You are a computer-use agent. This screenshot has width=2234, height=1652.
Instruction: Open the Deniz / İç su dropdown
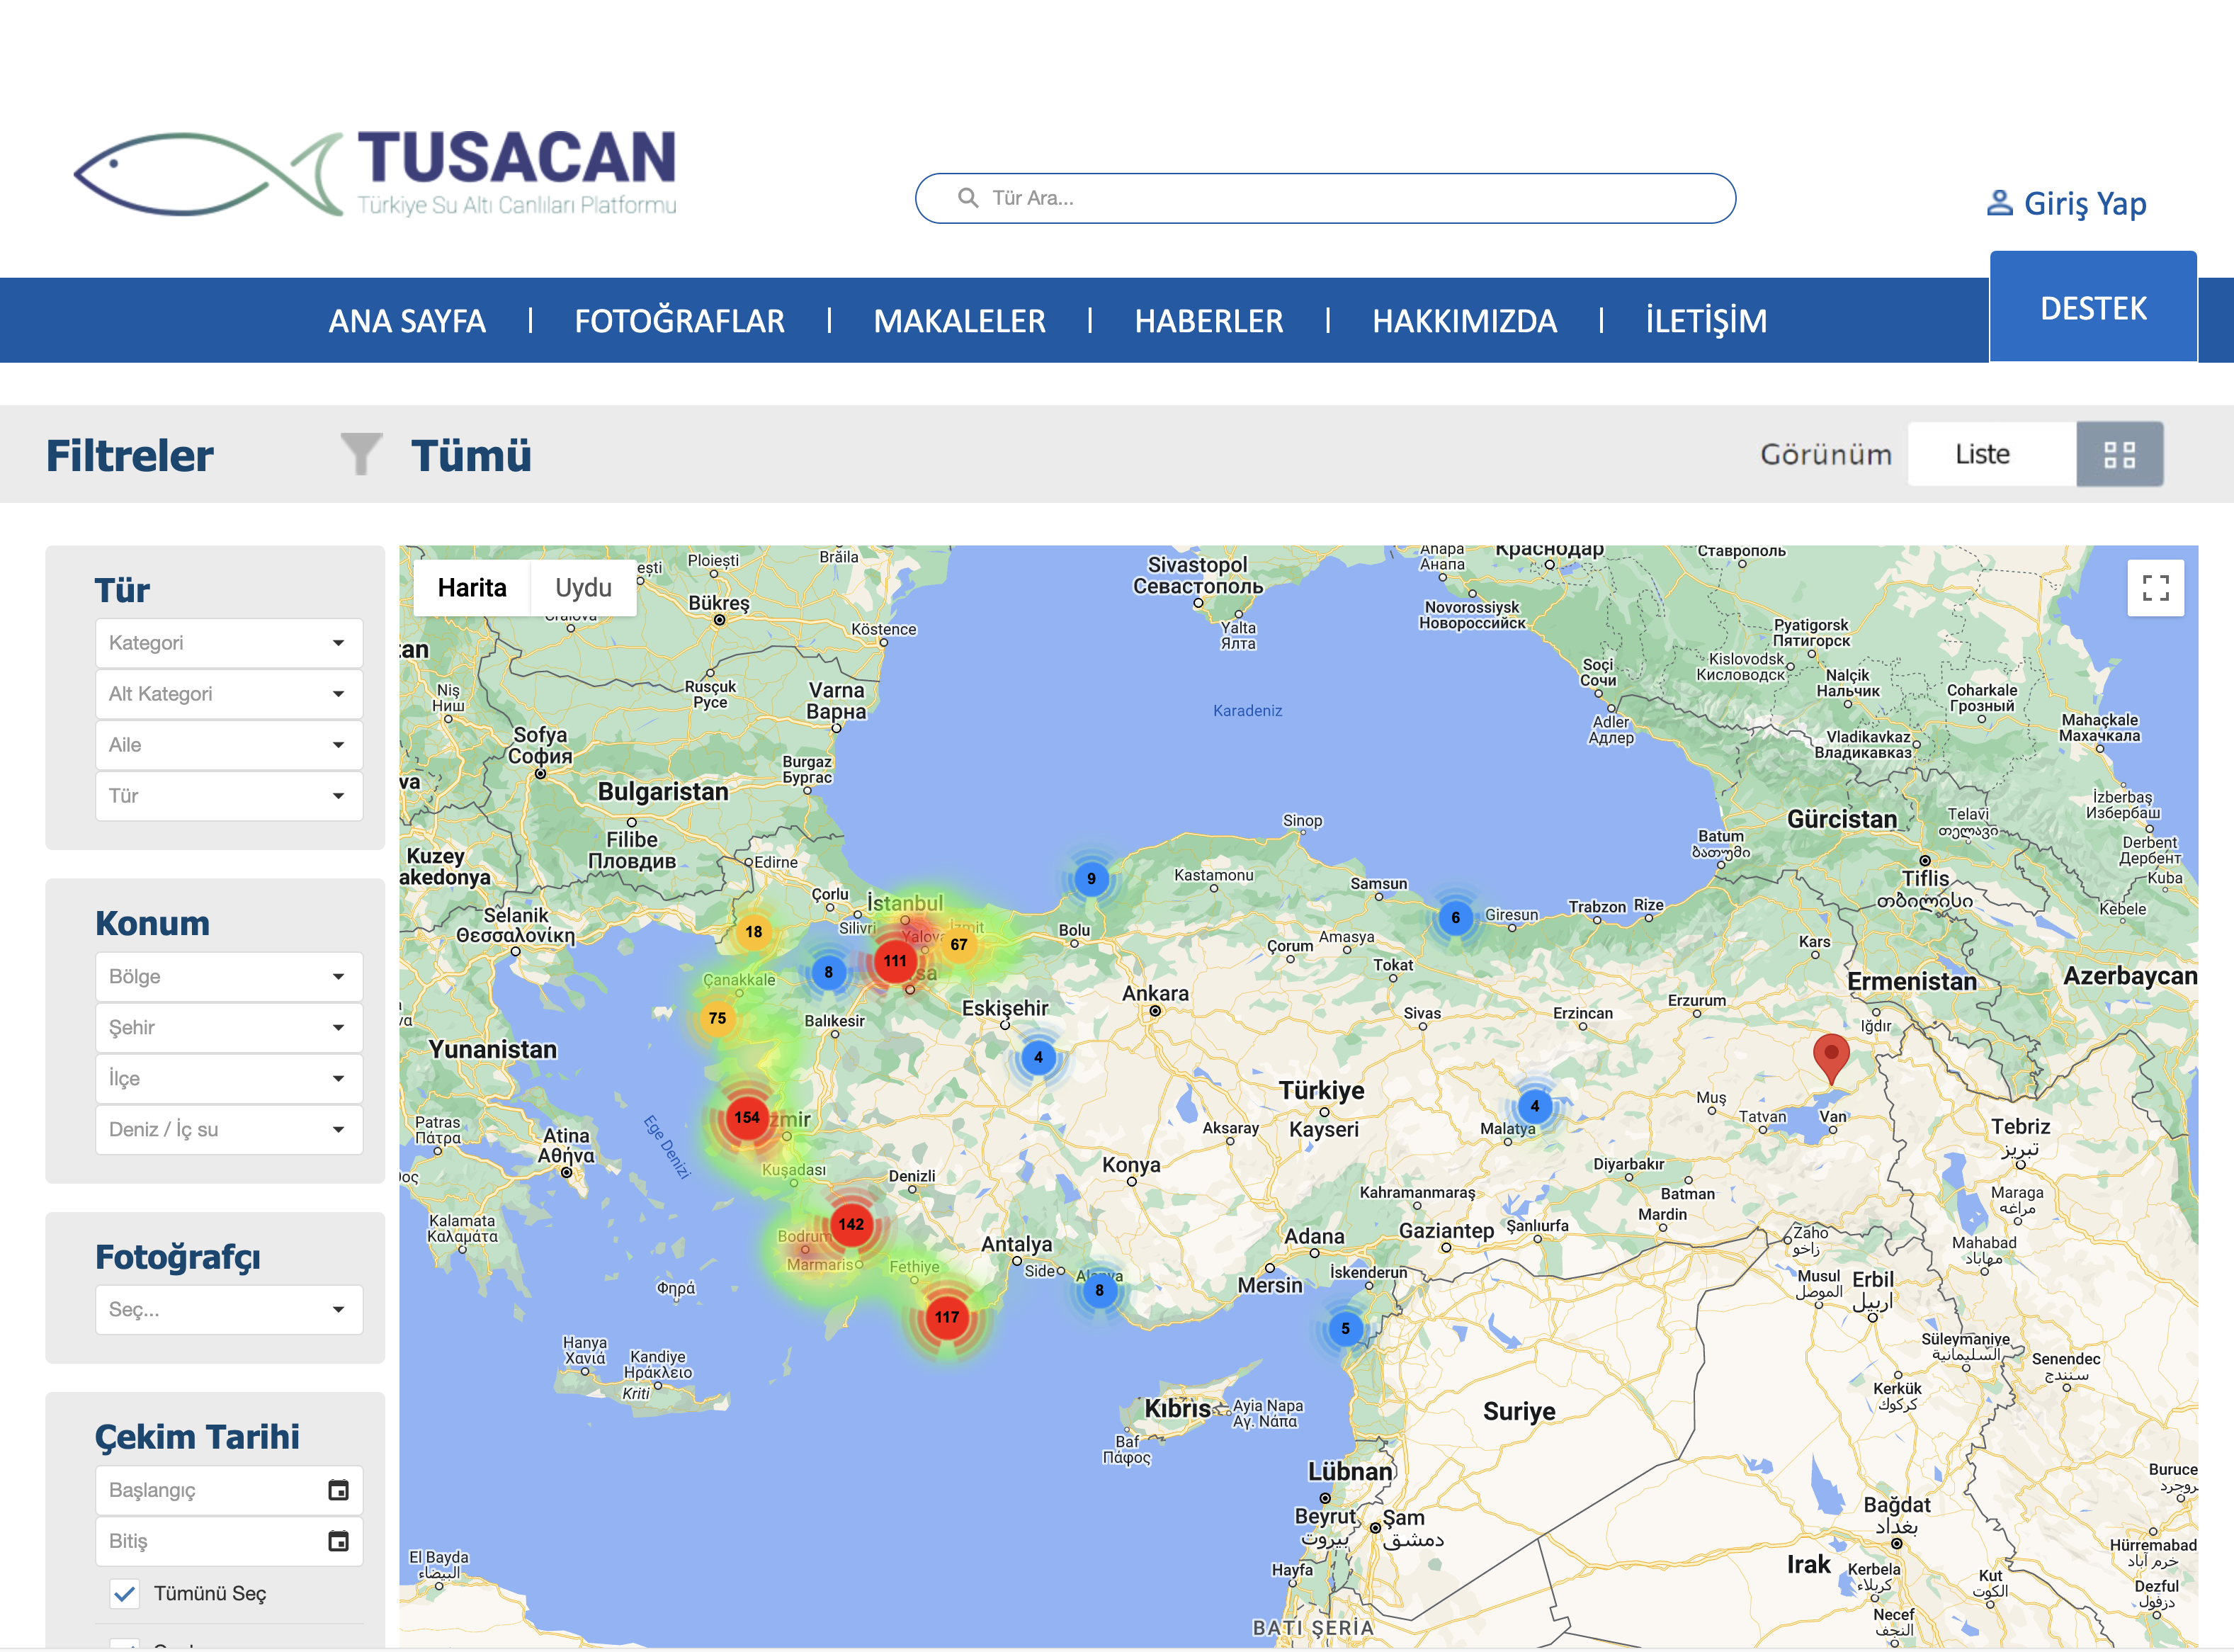click(x=229, y=1130)
